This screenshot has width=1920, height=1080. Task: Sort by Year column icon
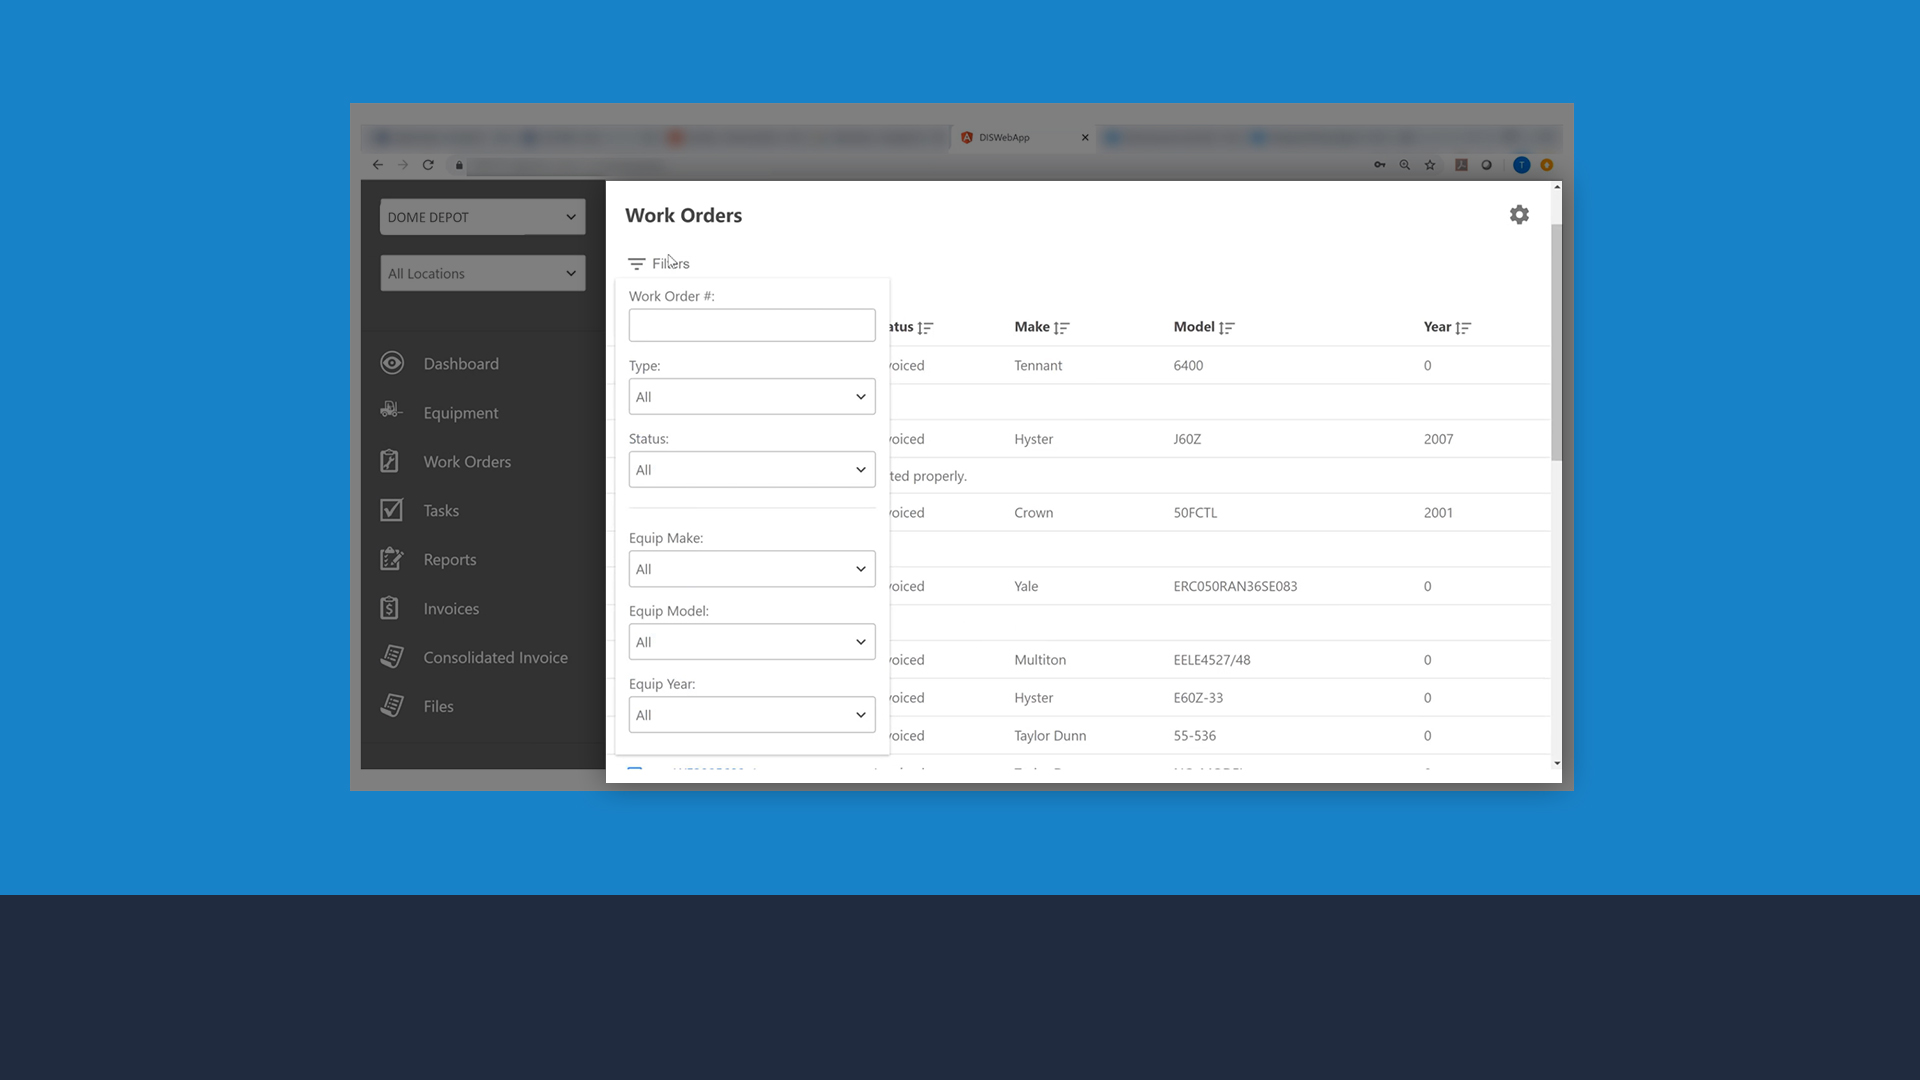pos(1463,328)
